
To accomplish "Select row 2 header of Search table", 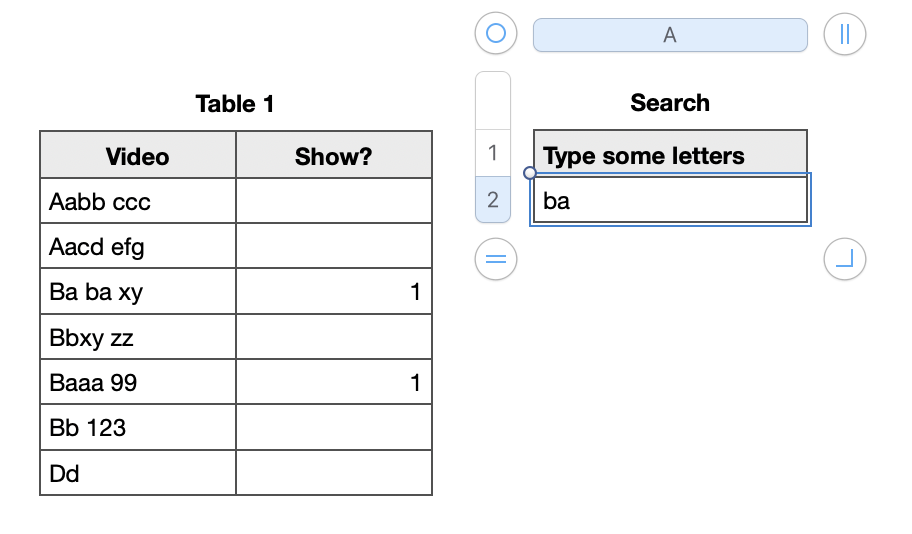I will point(492,199).
